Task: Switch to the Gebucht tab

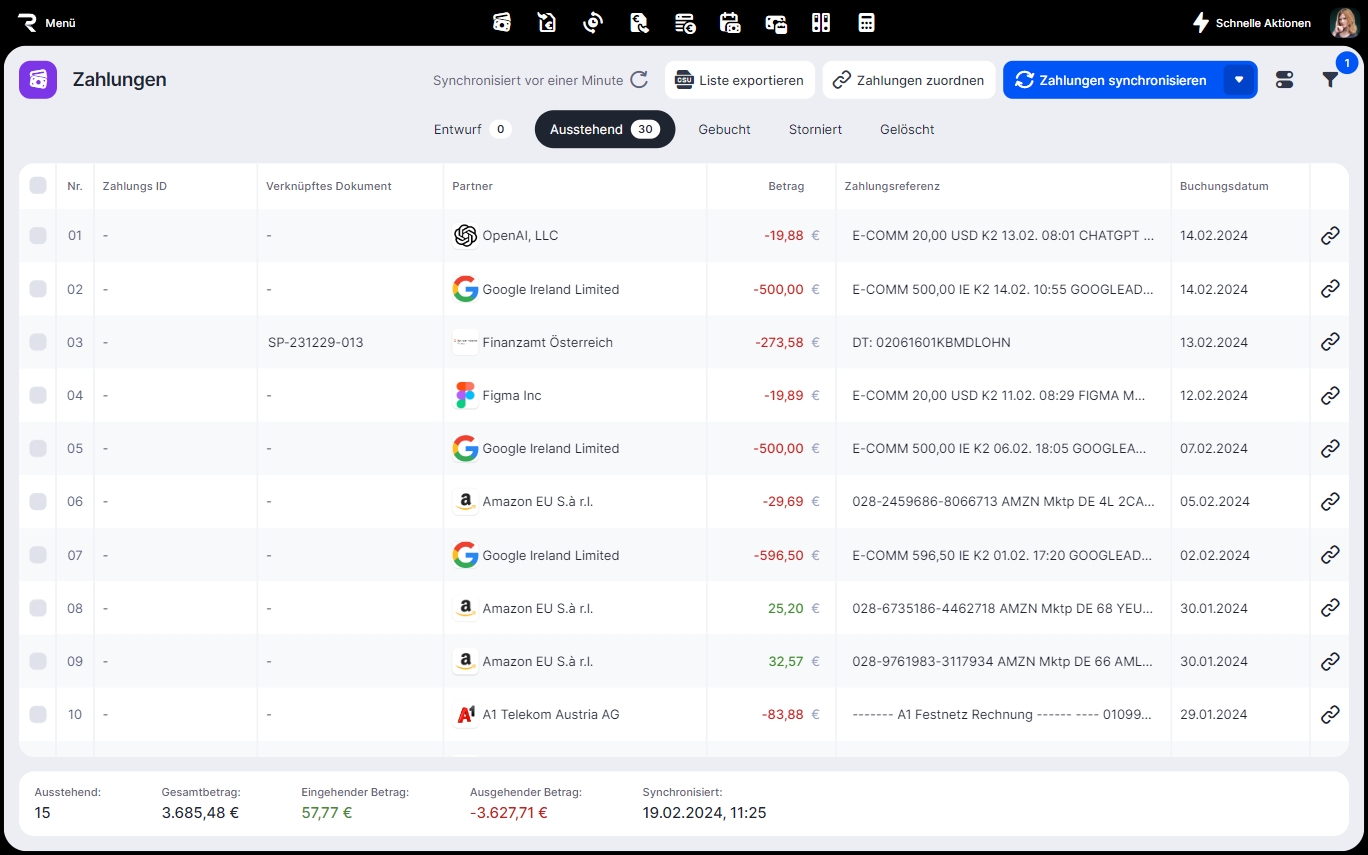Action: [724, 129]
